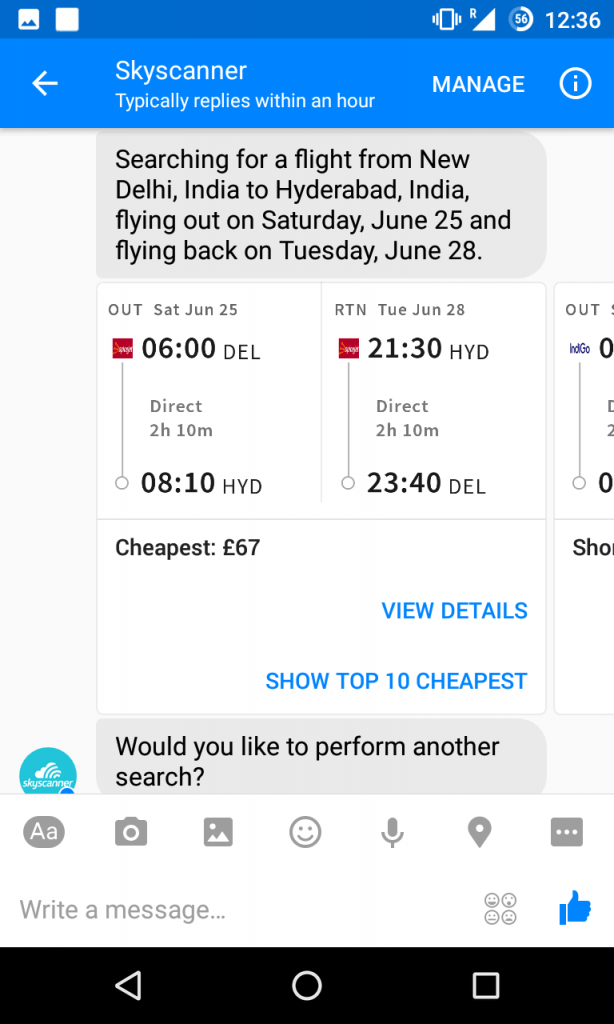This screenshot has width=614, height=1024.
Task: Tap Android home navigation button
Action: click(x=307, y=985)
